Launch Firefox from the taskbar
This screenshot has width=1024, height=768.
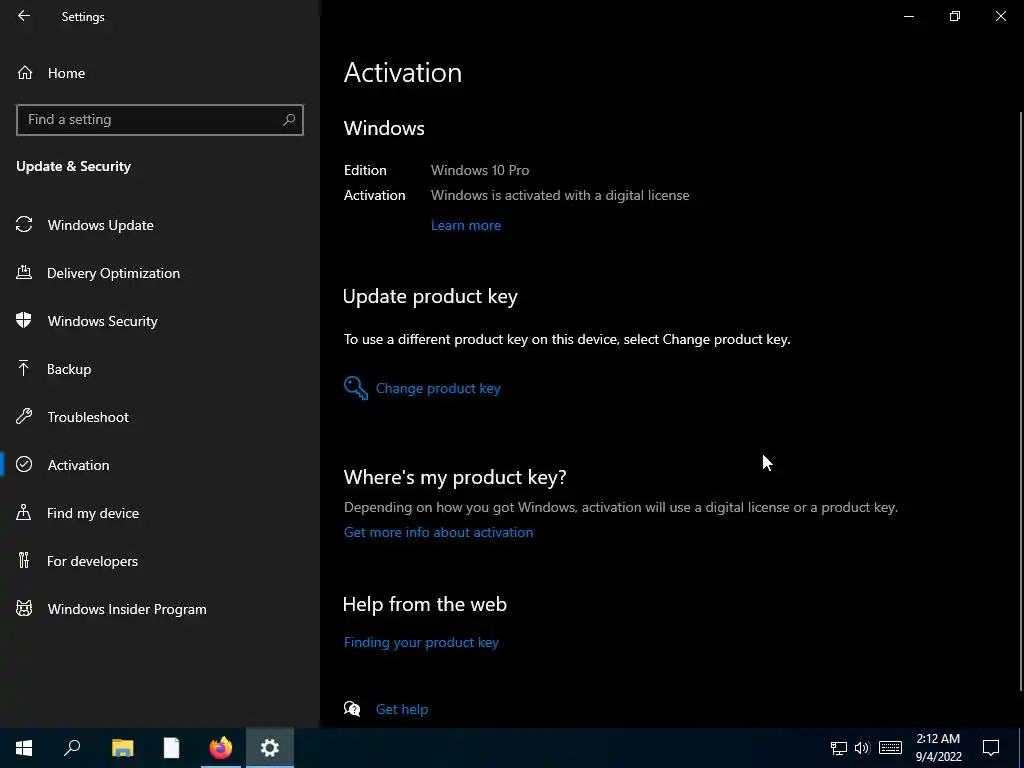click(x=221, y=748)
